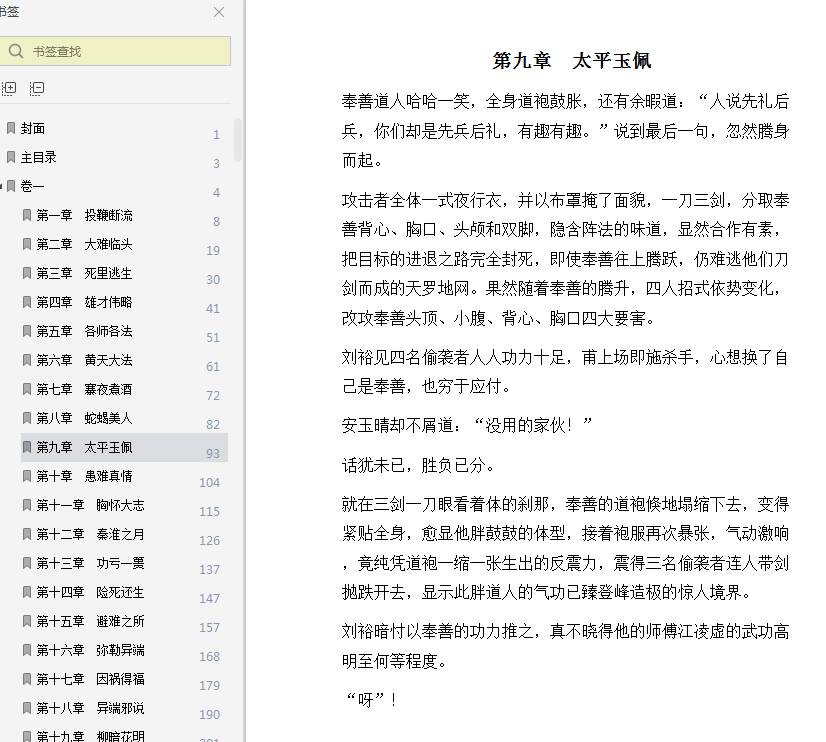826x742 pixels.
Task: Click bookmark icon beside 第十八章
Action: (x=27, y=708)
